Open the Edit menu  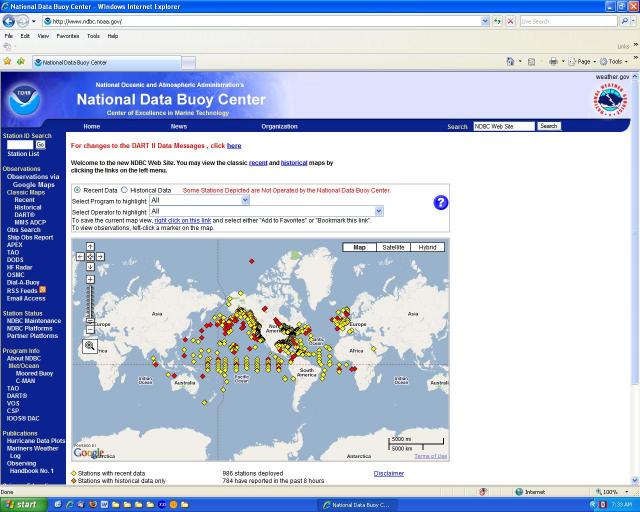25,36
